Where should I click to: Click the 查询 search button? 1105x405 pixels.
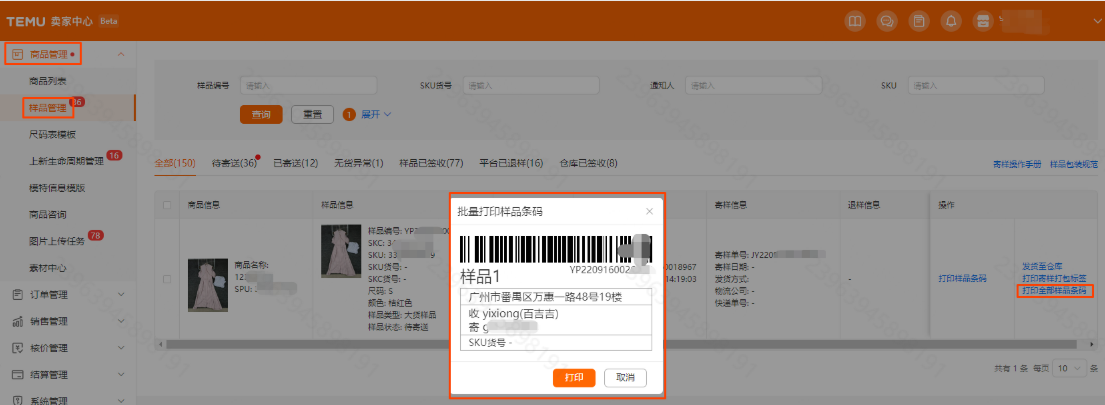(261, 115)
